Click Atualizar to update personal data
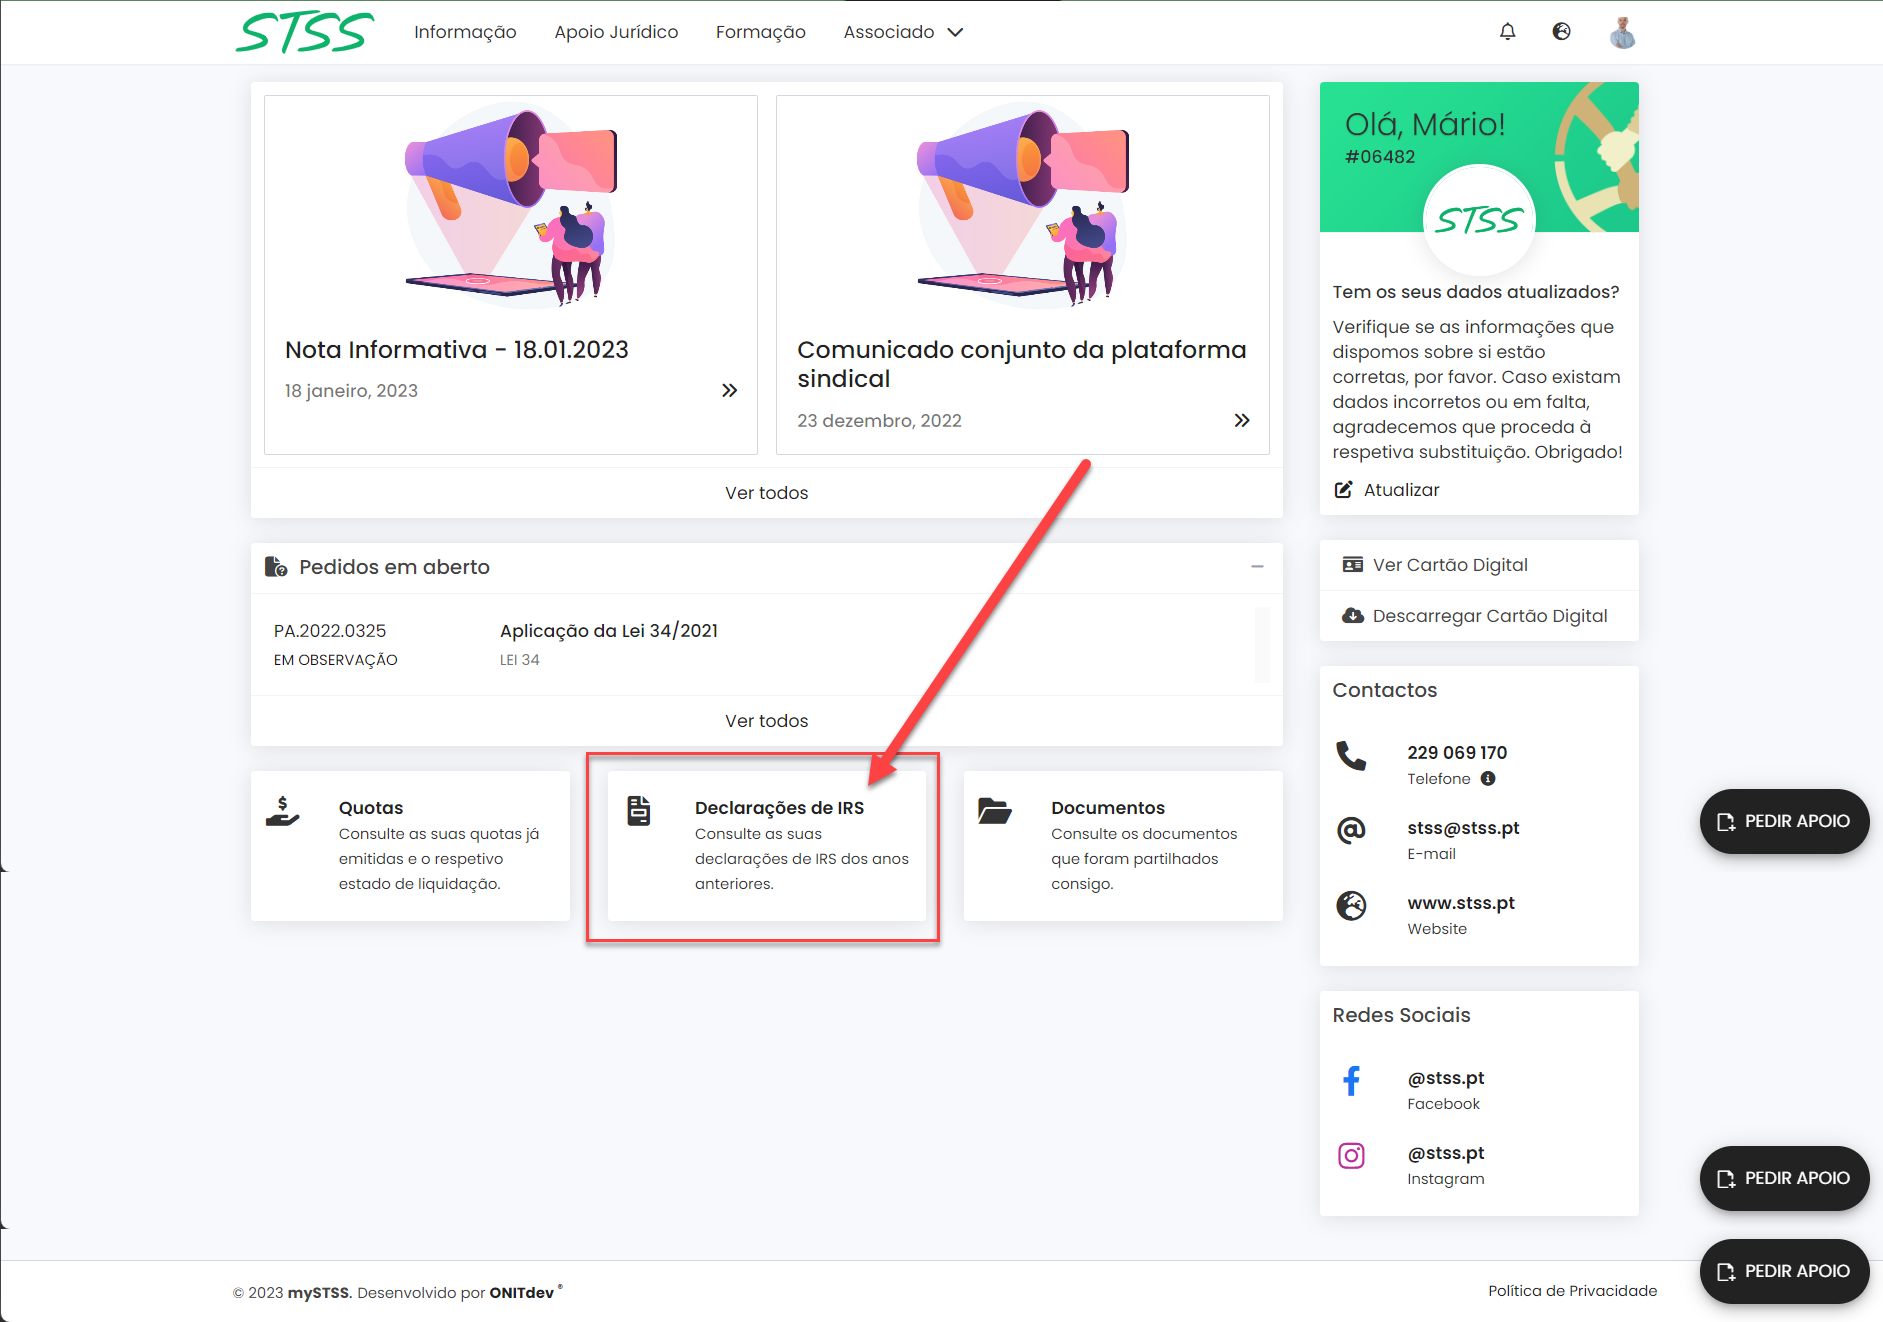The image size is (1883, 1322). pyautogui.click(x=1386, y=490)
